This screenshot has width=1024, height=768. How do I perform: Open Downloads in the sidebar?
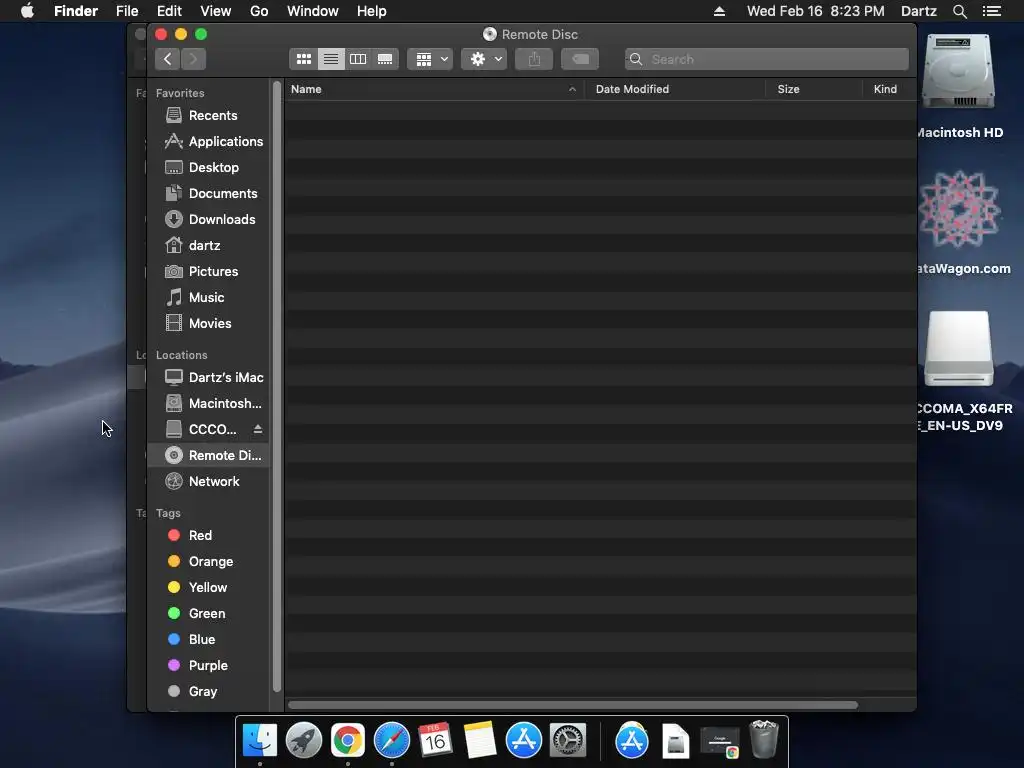(x=209, y=220)
